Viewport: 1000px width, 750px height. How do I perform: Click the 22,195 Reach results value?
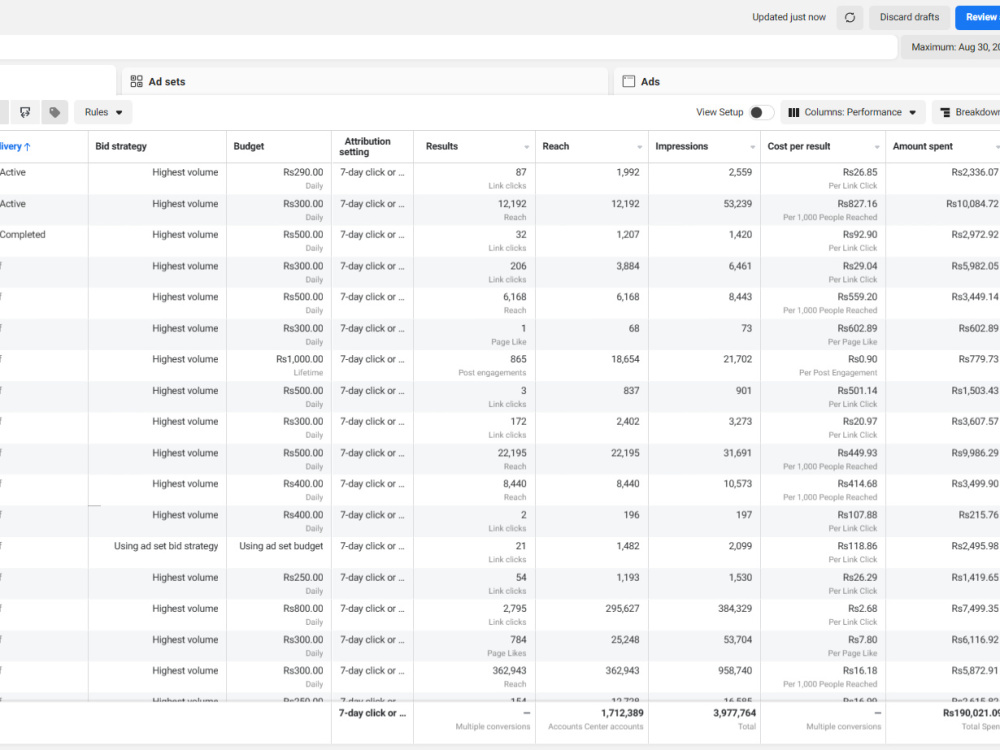coord(511,453)
